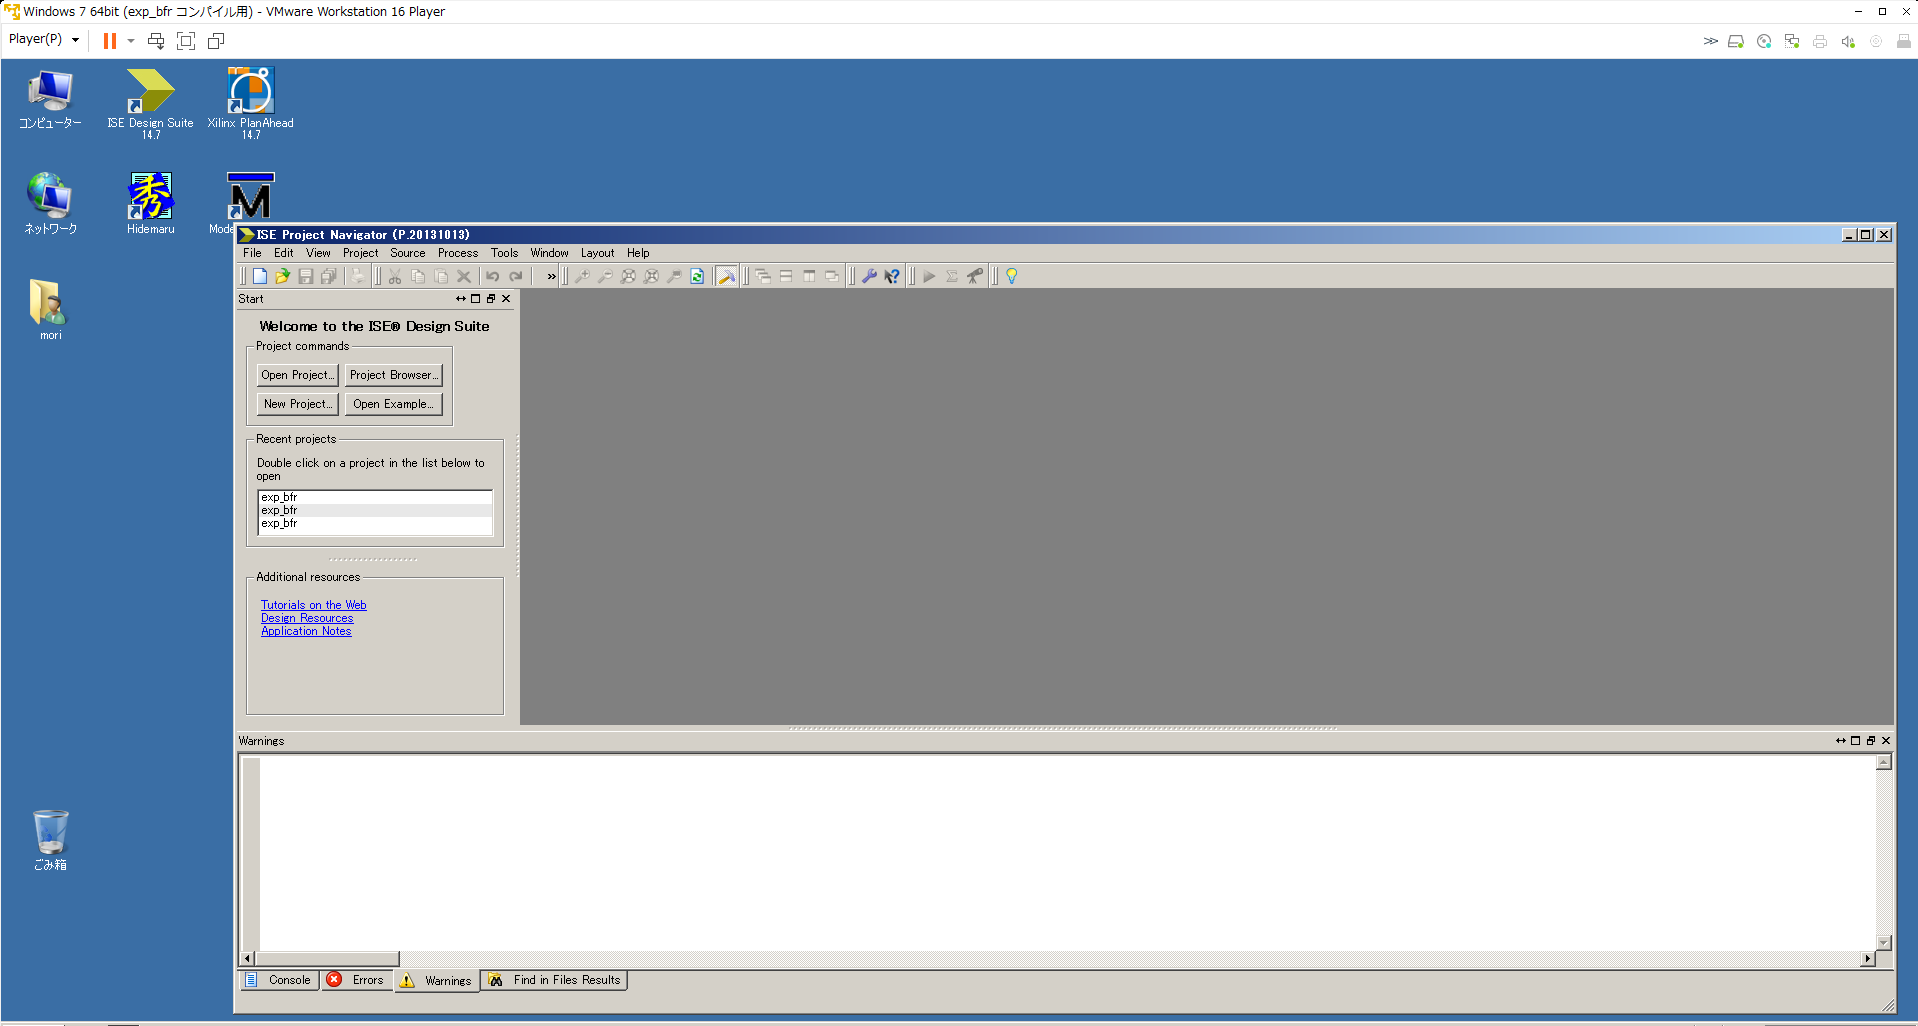Open the VMware power options dropdown arrow
This screenshot has height=1026, width=1918.
[x=131, y=41]
